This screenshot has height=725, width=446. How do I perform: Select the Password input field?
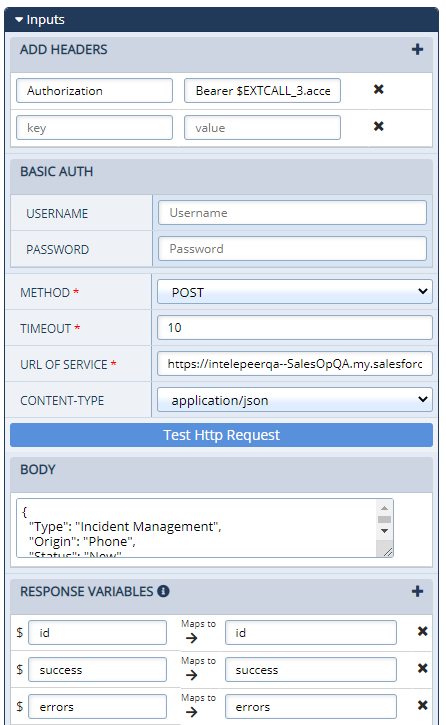(292, 249)
